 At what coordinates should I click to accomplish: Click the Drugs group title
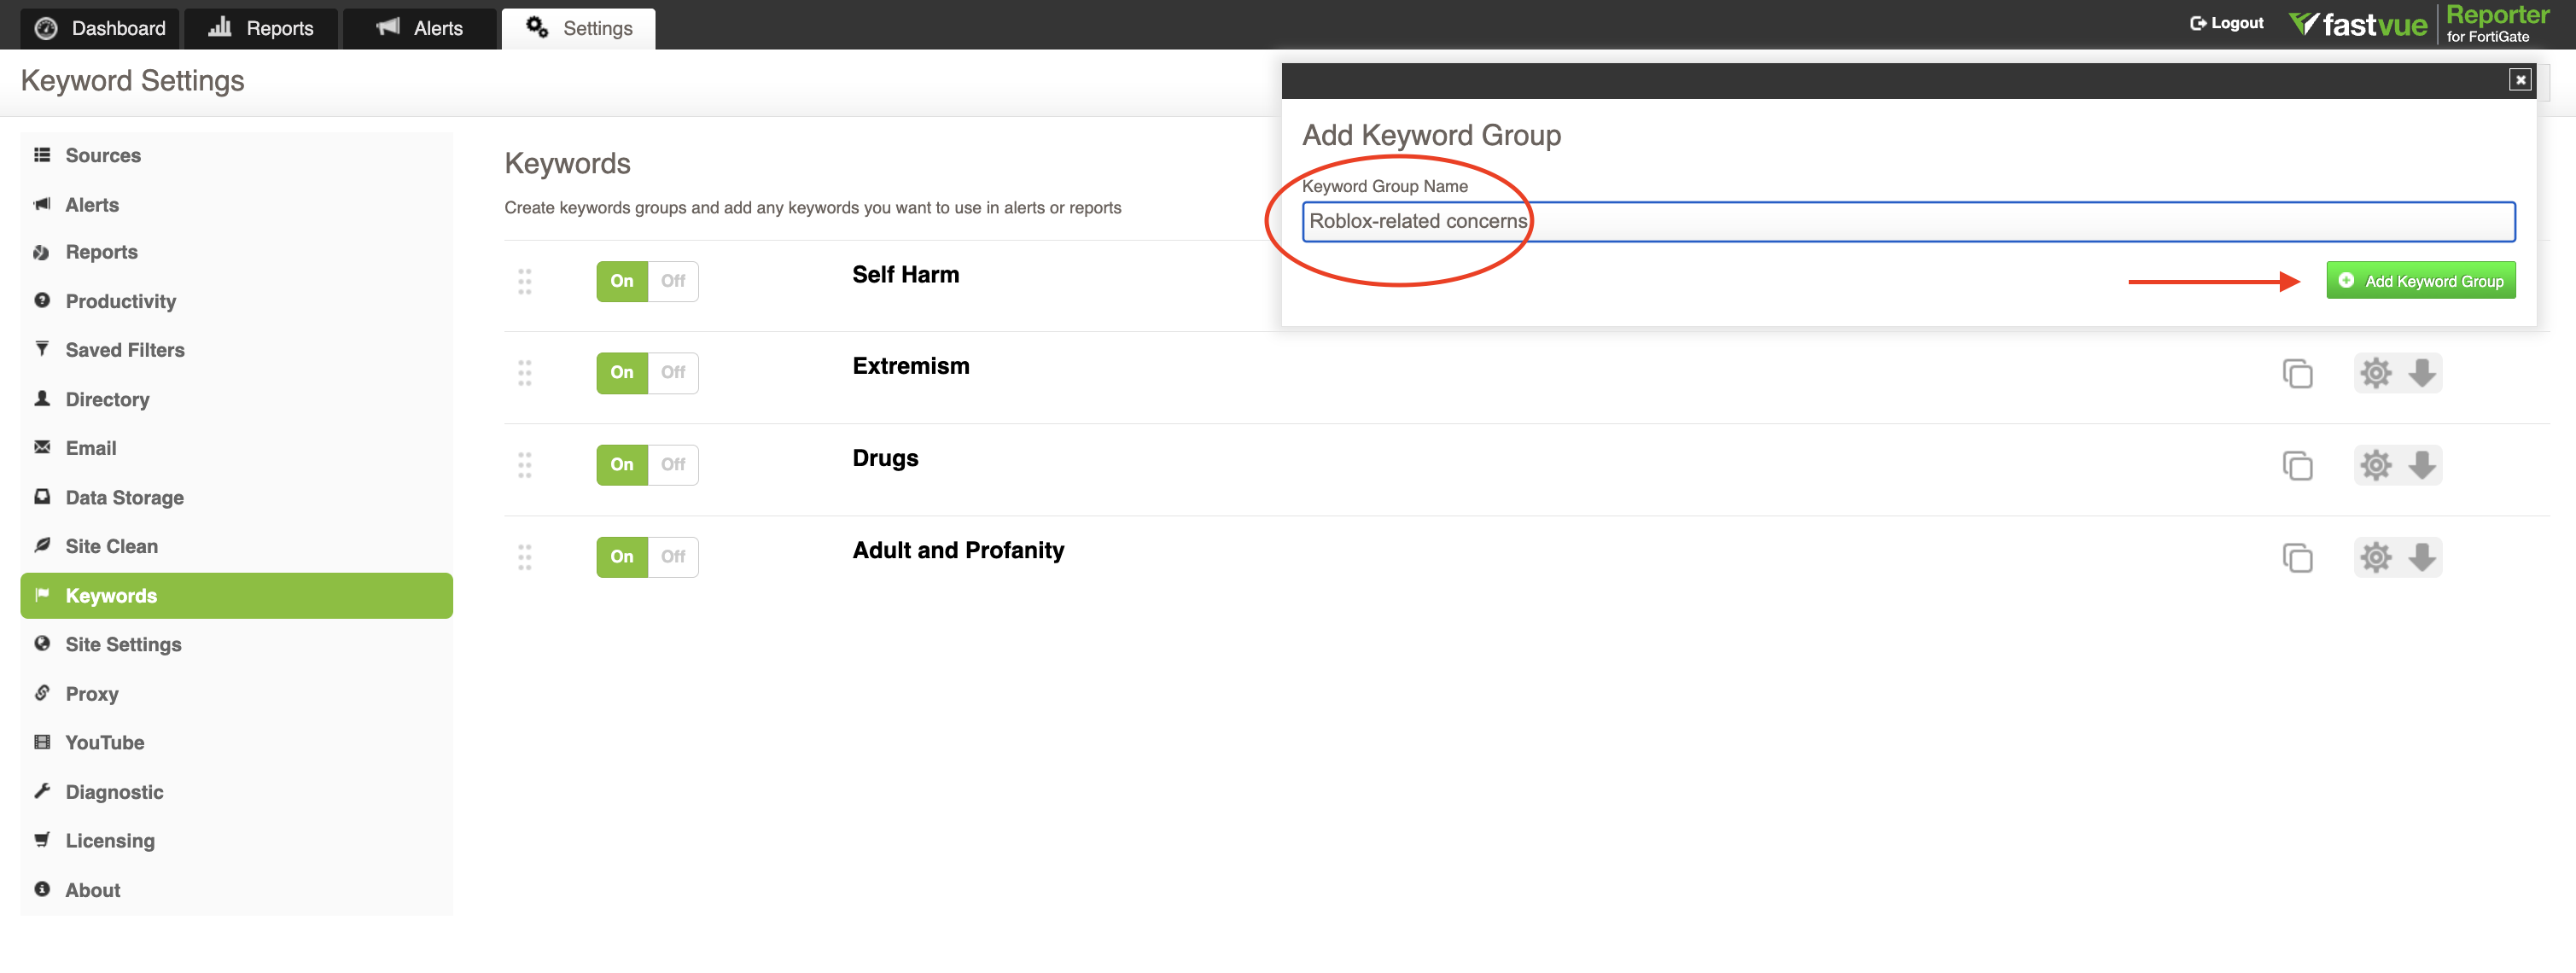coord(885,458)
